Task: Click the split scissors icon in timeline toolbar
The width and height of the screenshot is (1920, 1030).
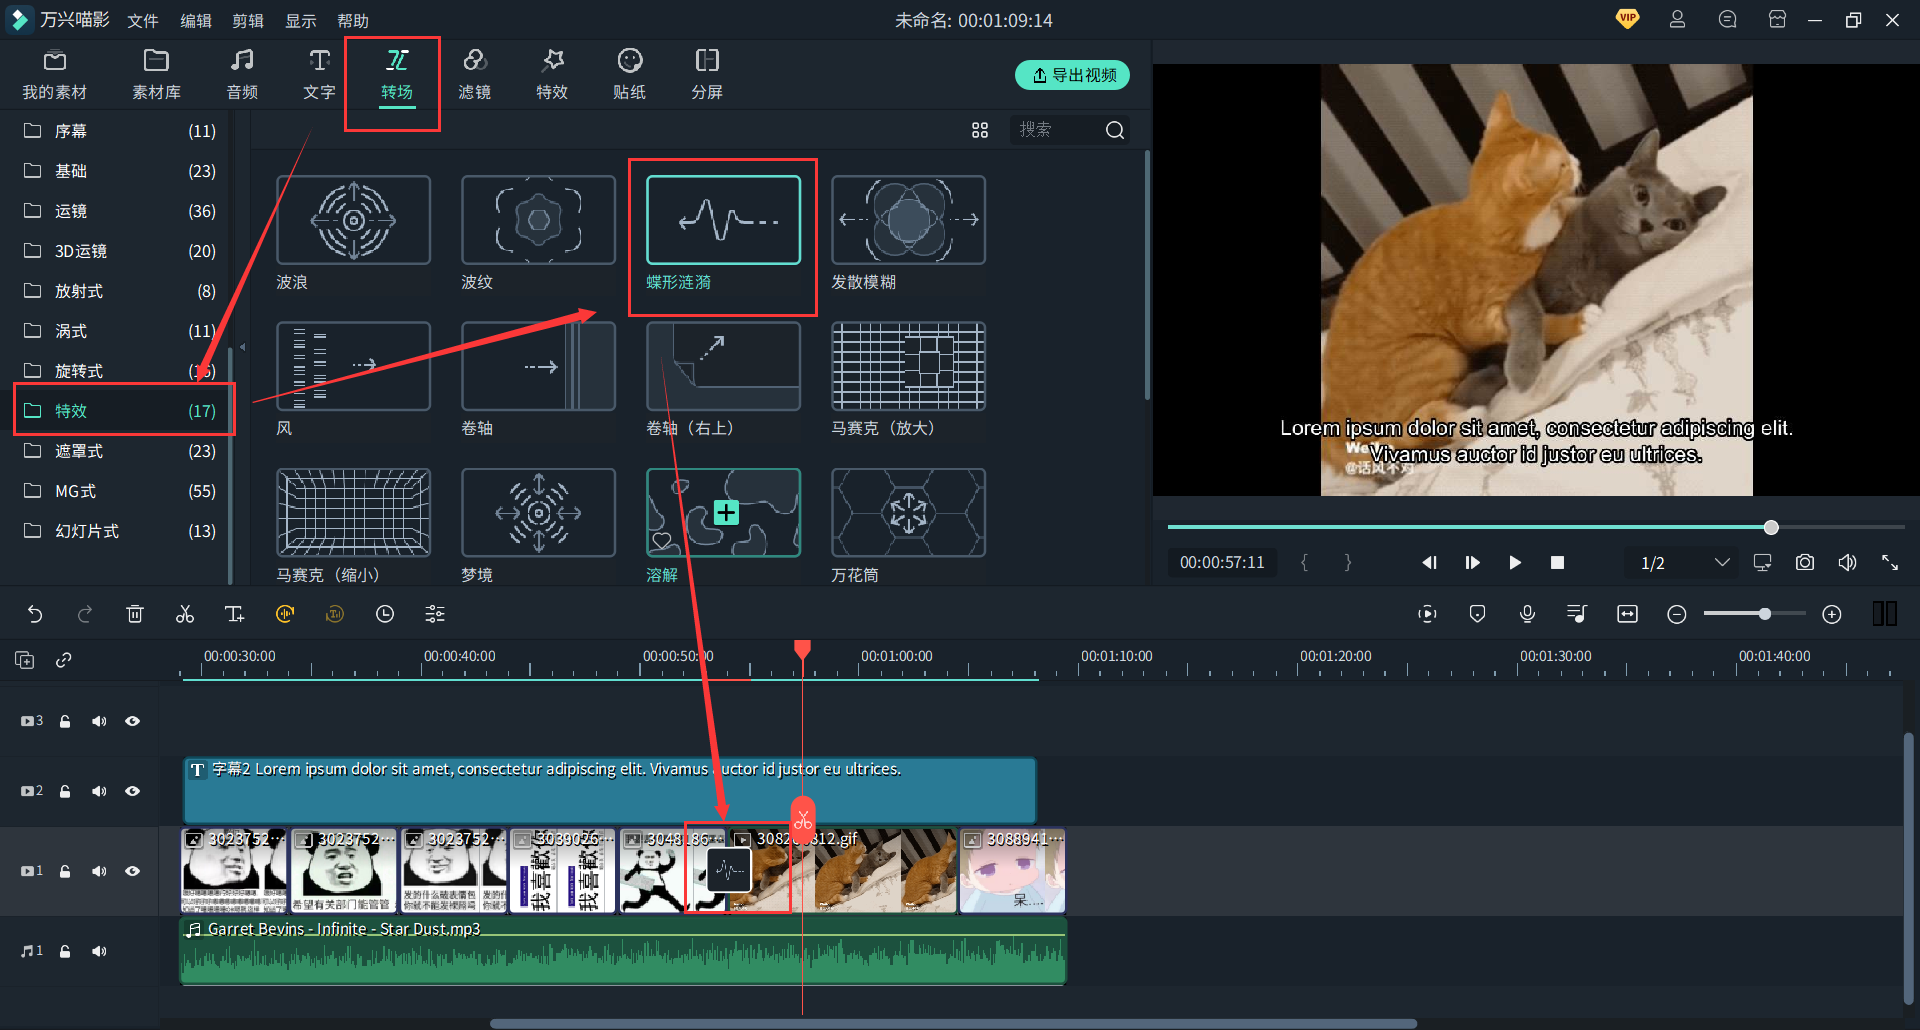Action: pyautogui.click(x=185, y=614)
